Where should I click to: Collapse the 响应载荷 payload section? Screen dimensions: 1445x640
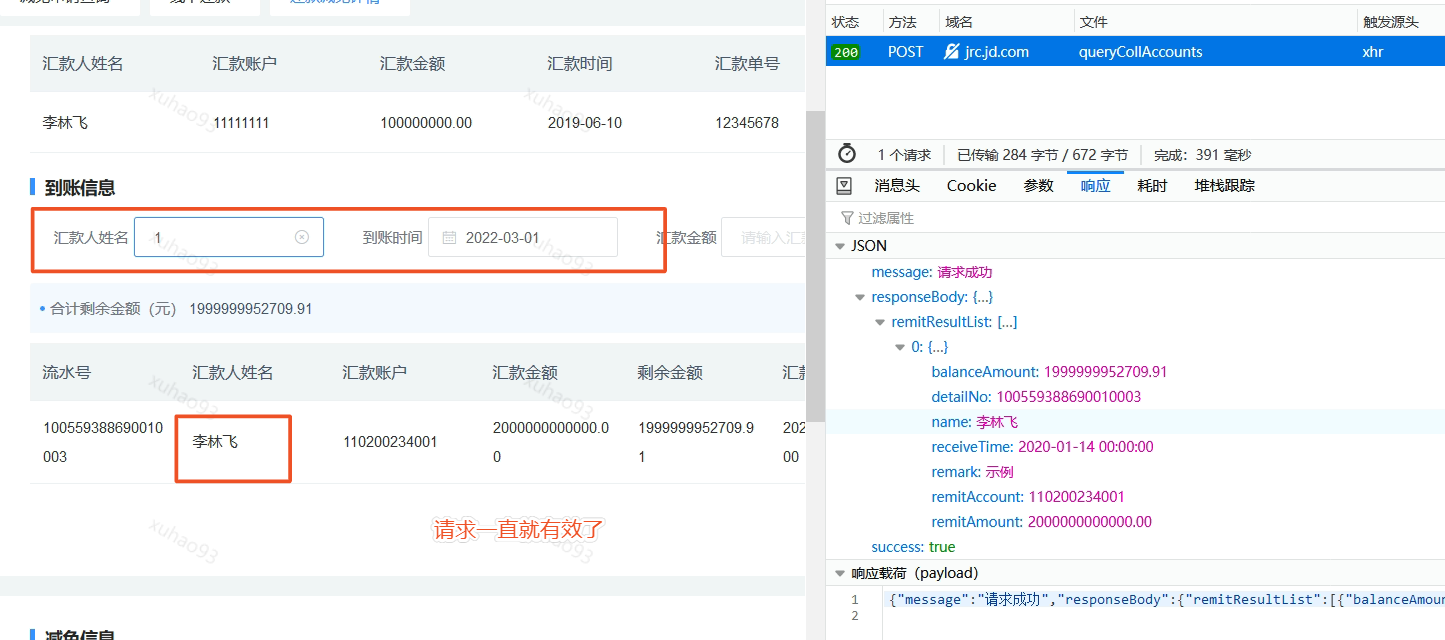tap(840, 572)
